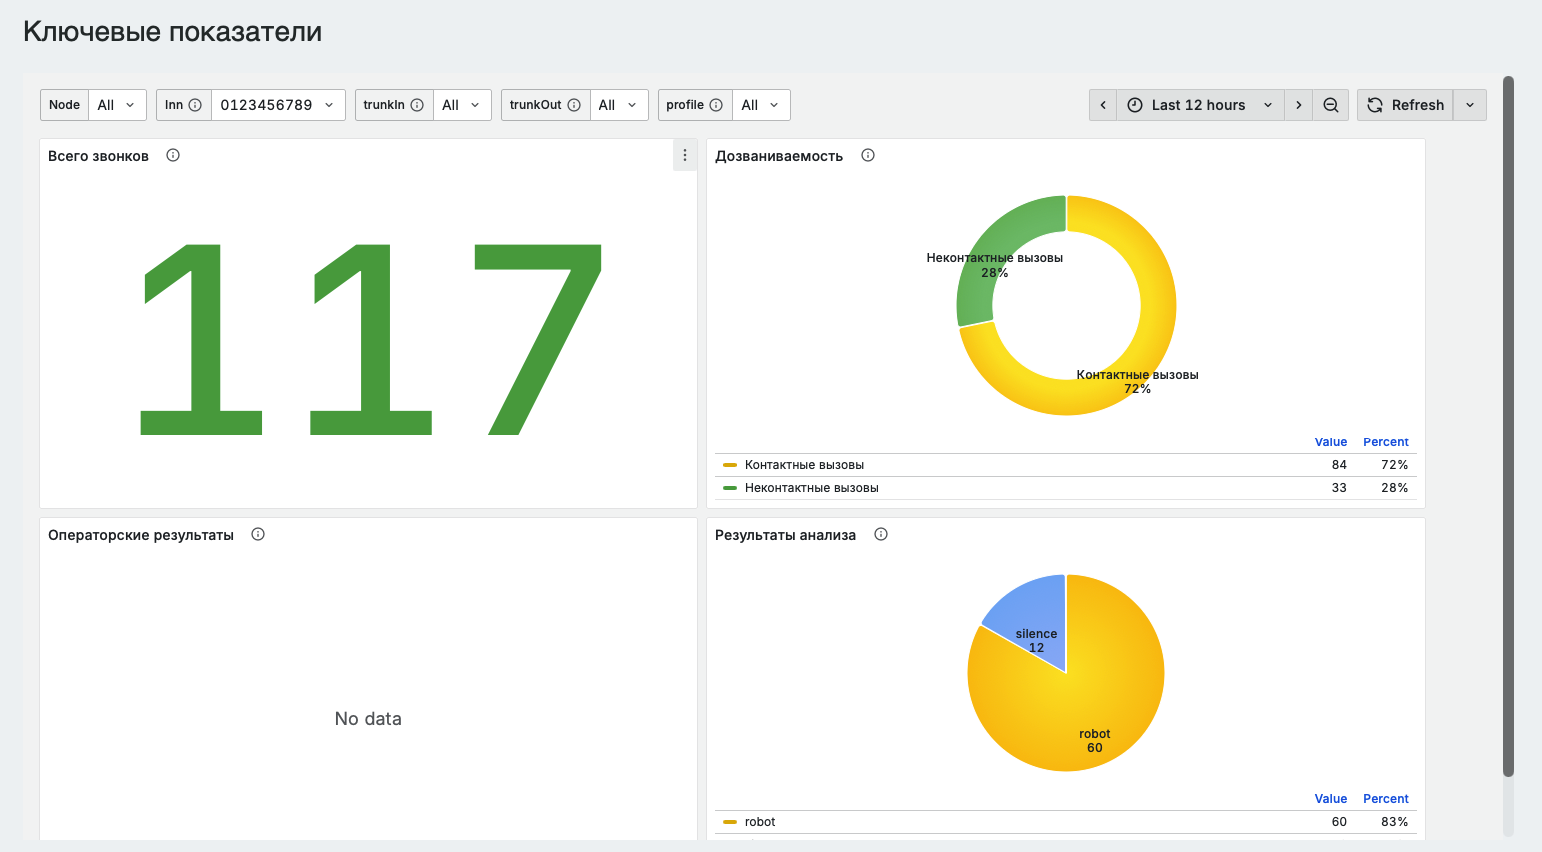1542x852 pixels.
Task: Open Всего звонков panel three-dot menu
Action: click(685, 155)
